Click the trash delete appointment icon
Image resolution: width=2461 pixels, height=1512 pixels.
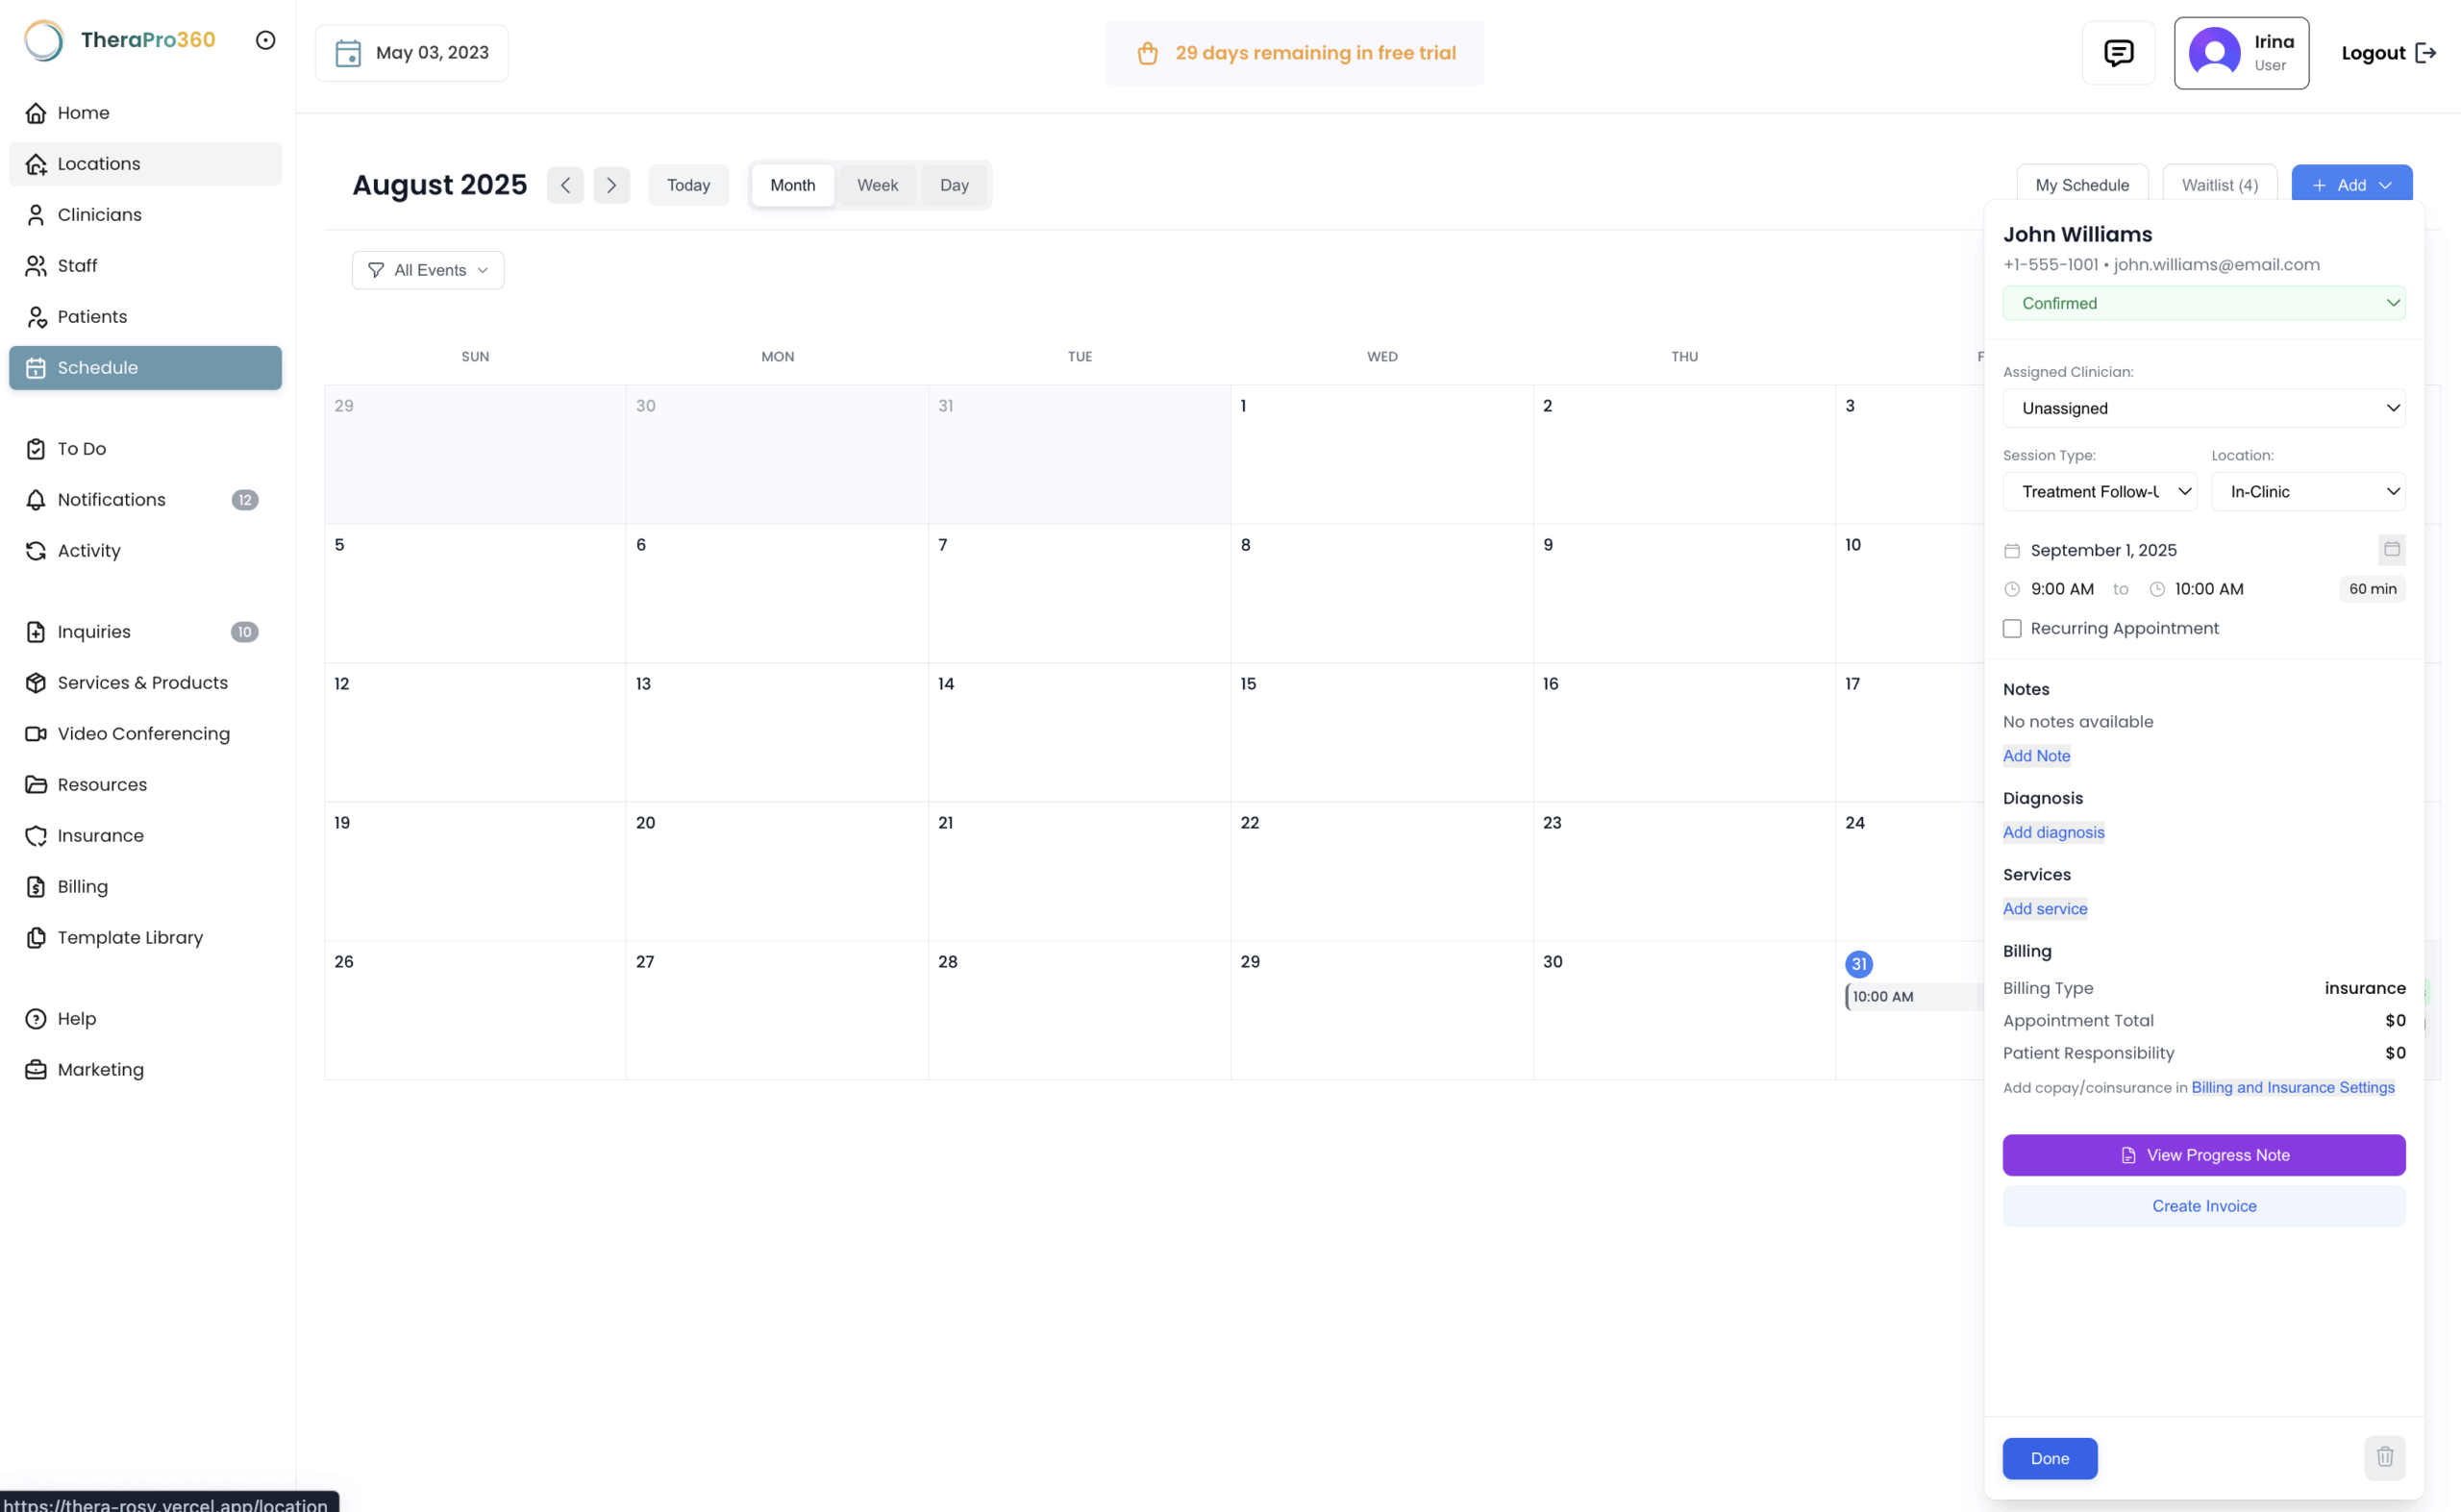pyautogui.click(x=2384, y=1457)
